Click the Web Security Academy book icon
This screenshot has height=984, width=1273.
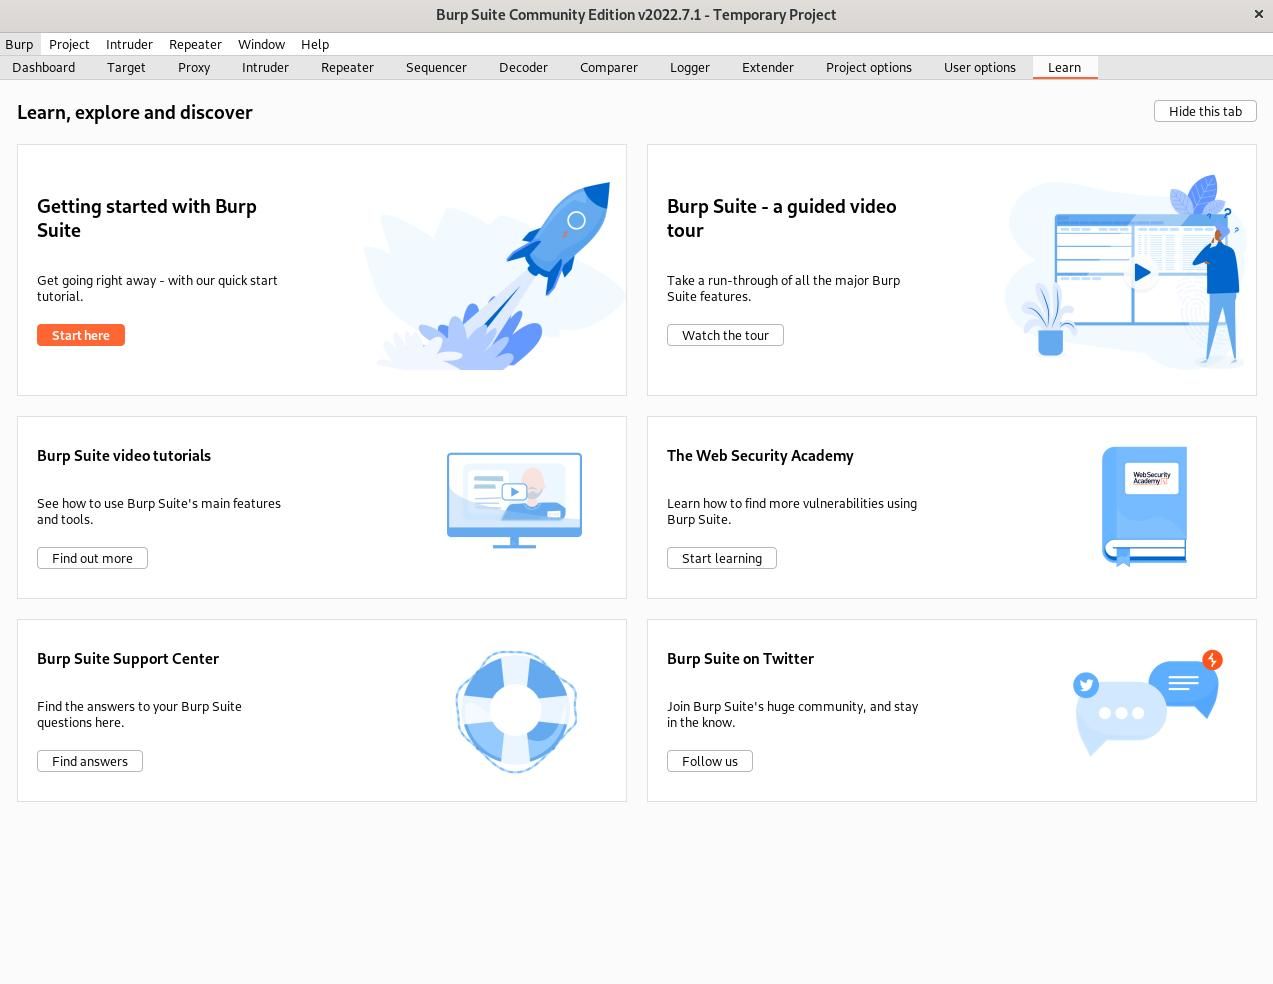[x=1144, y=505]
